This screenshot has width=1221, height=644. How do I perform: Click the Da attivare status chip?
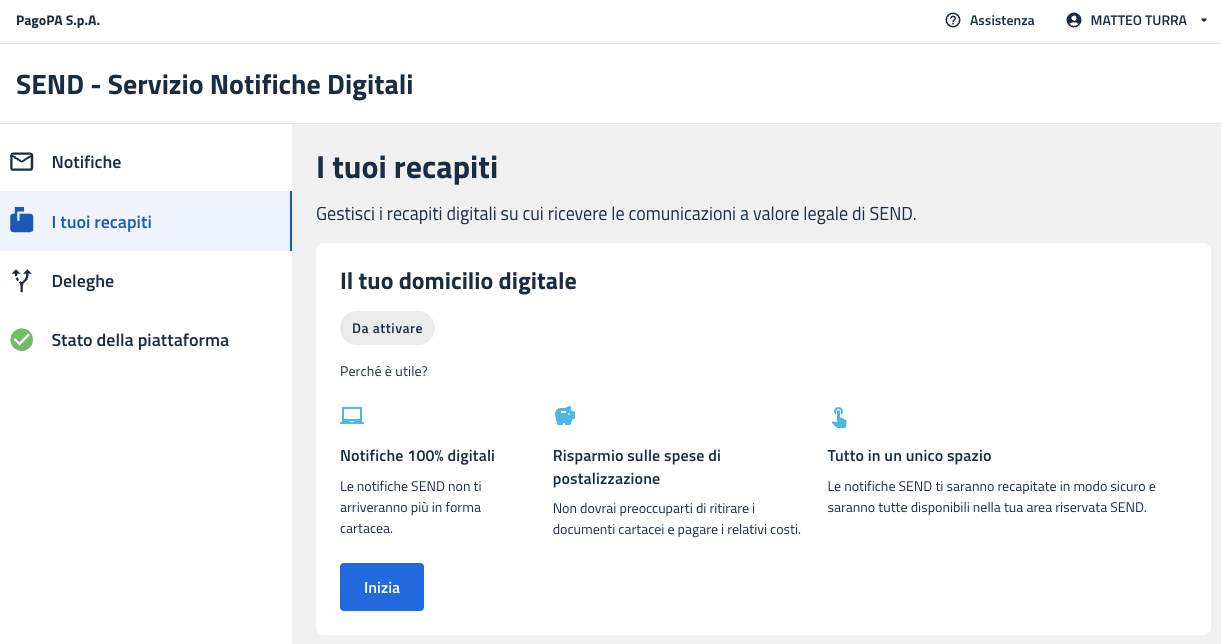pyautogui.click(x=387, y=328)
